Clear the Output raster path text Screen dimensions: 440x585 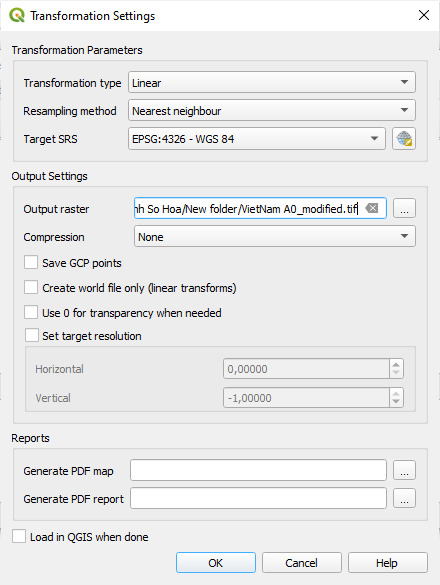[x=372, y=208]
